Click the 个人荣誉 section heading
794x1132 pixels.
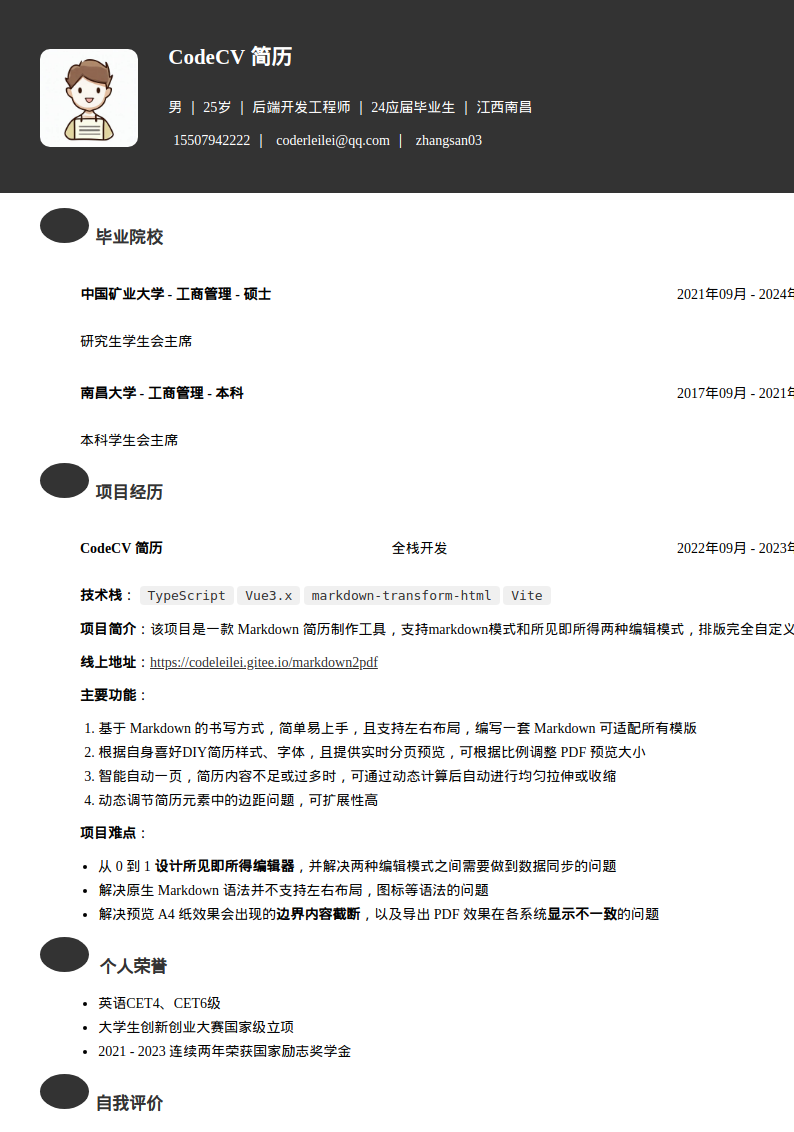(134, 966)
